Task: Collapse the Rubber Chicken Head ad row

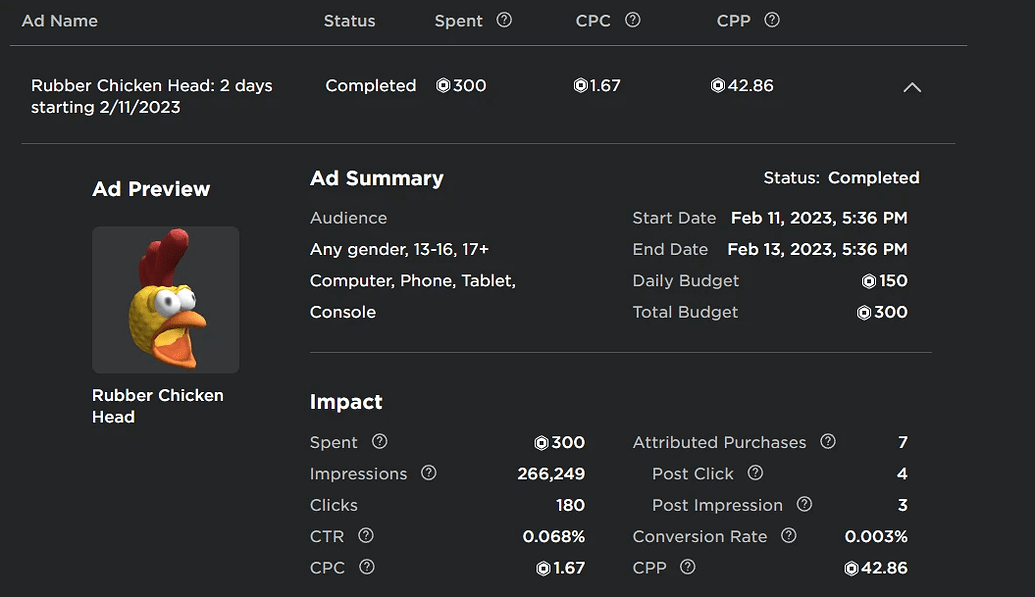Action: [x=912, y=87]
